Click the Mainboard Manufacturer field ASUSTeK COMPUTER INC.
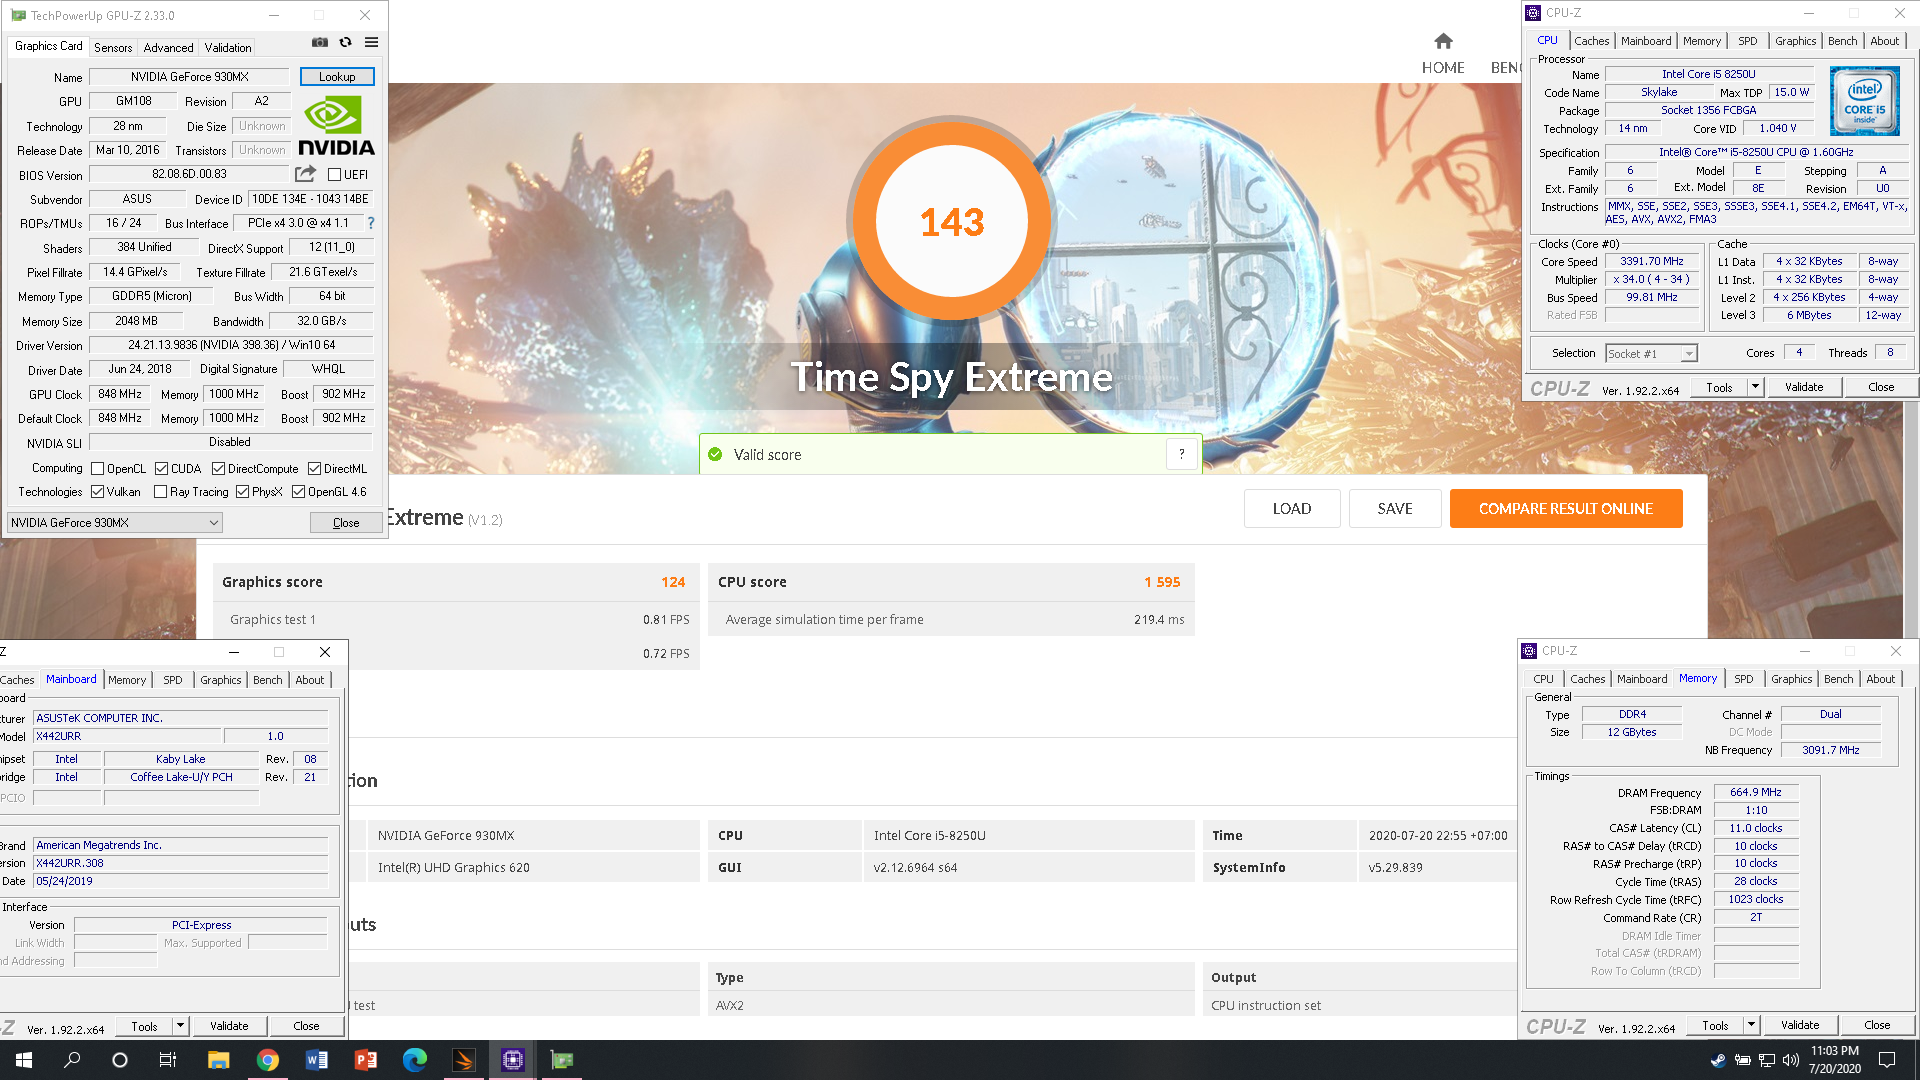This screenshot has width=1920, height=1080. click(181, 718)
